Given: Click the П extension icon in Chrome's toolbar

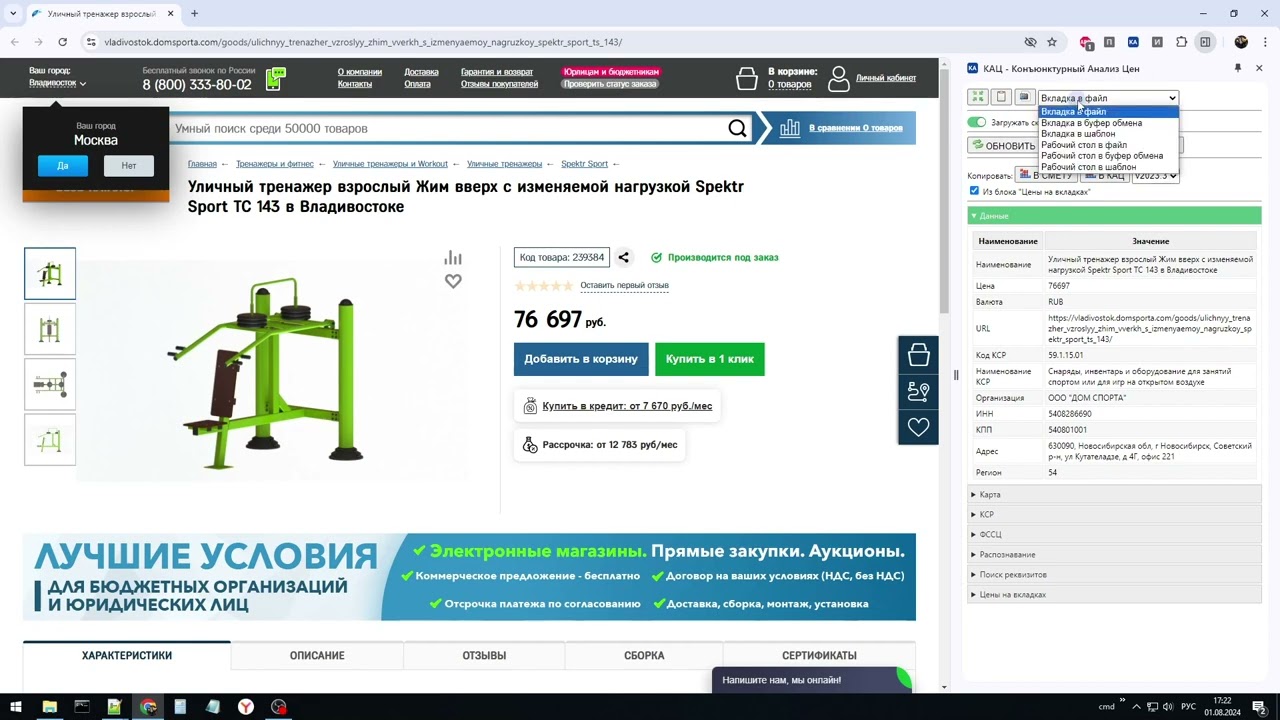Looking at the screenshot, I should pos(1109,42).
